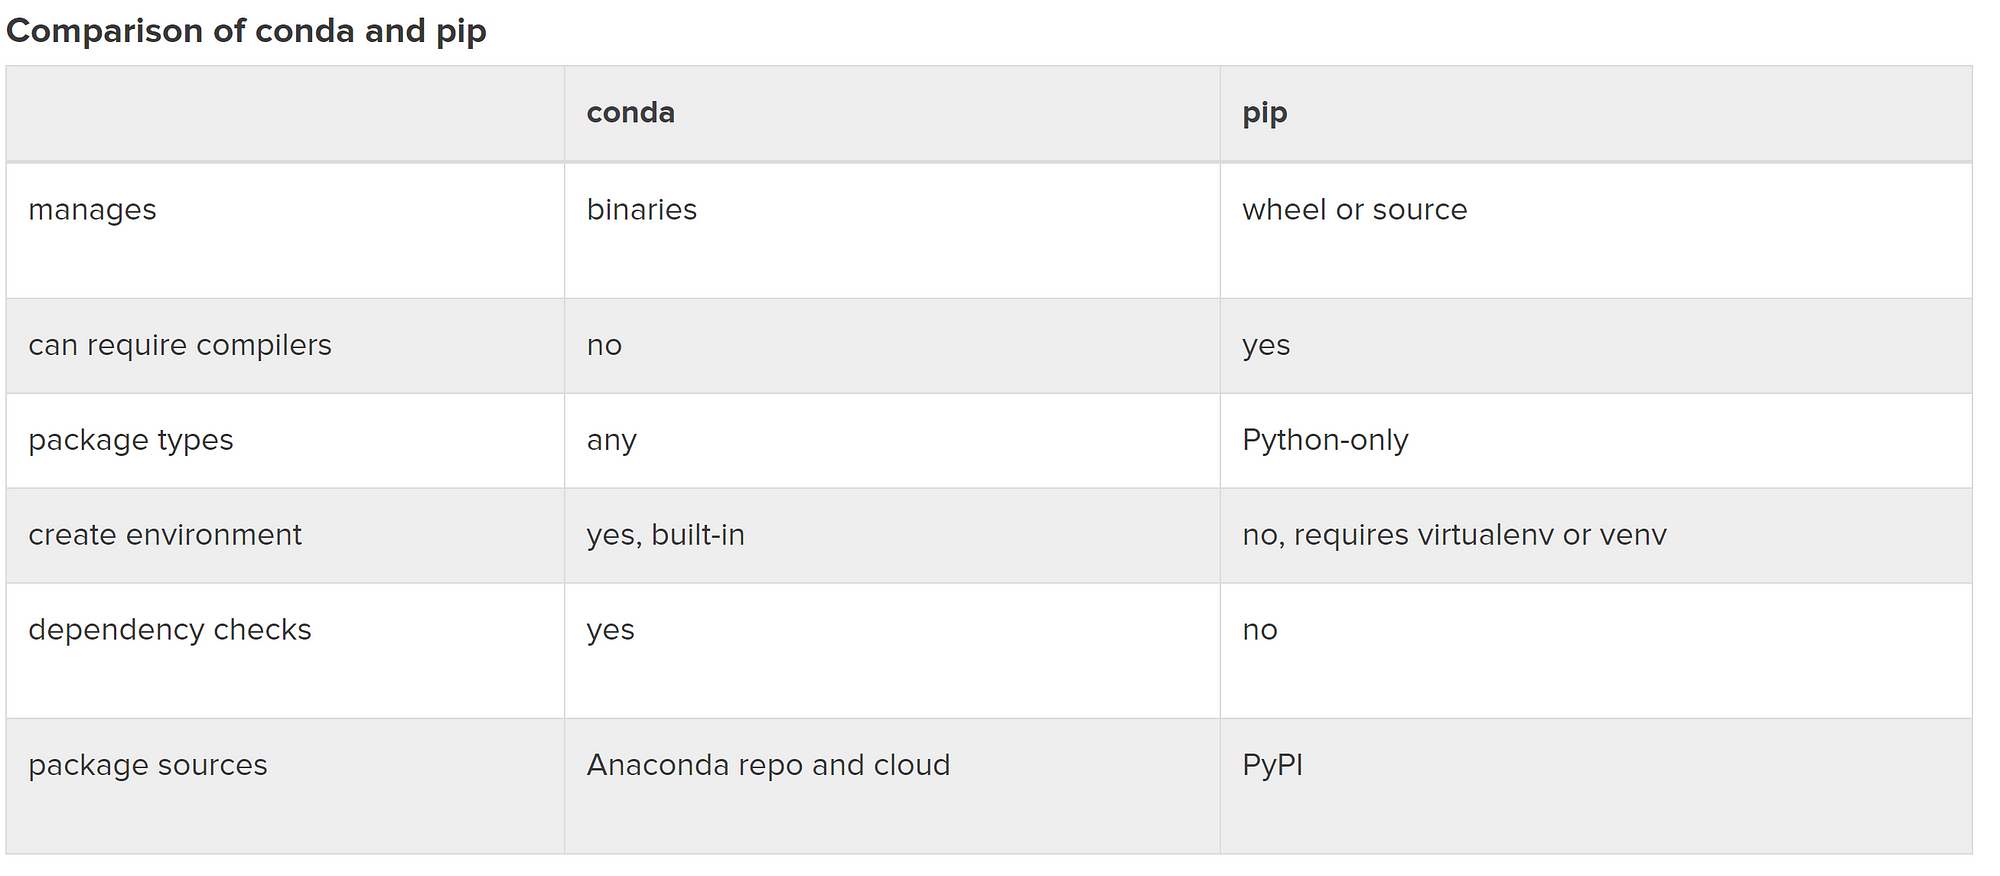Click the 'any' cell

tap(612, 441)
